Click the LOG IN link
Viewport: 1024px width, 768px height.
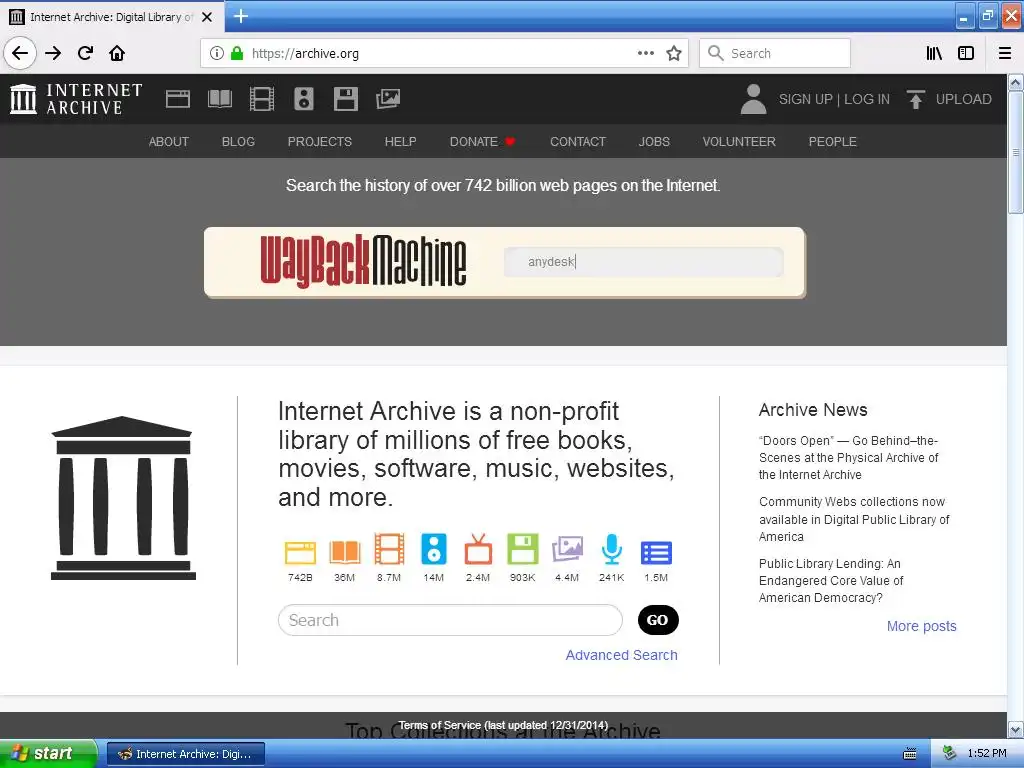click(x=867, y=99)
